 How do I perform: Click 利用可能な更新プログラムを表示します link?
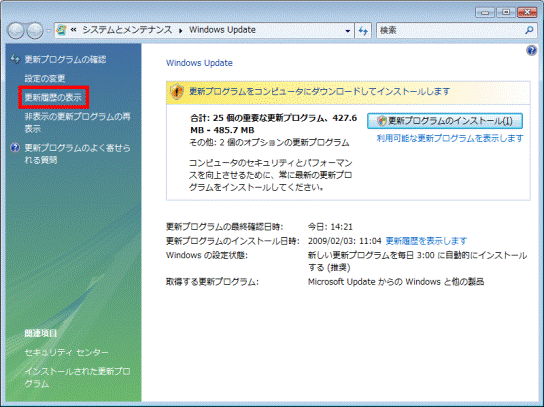point(450,138)
